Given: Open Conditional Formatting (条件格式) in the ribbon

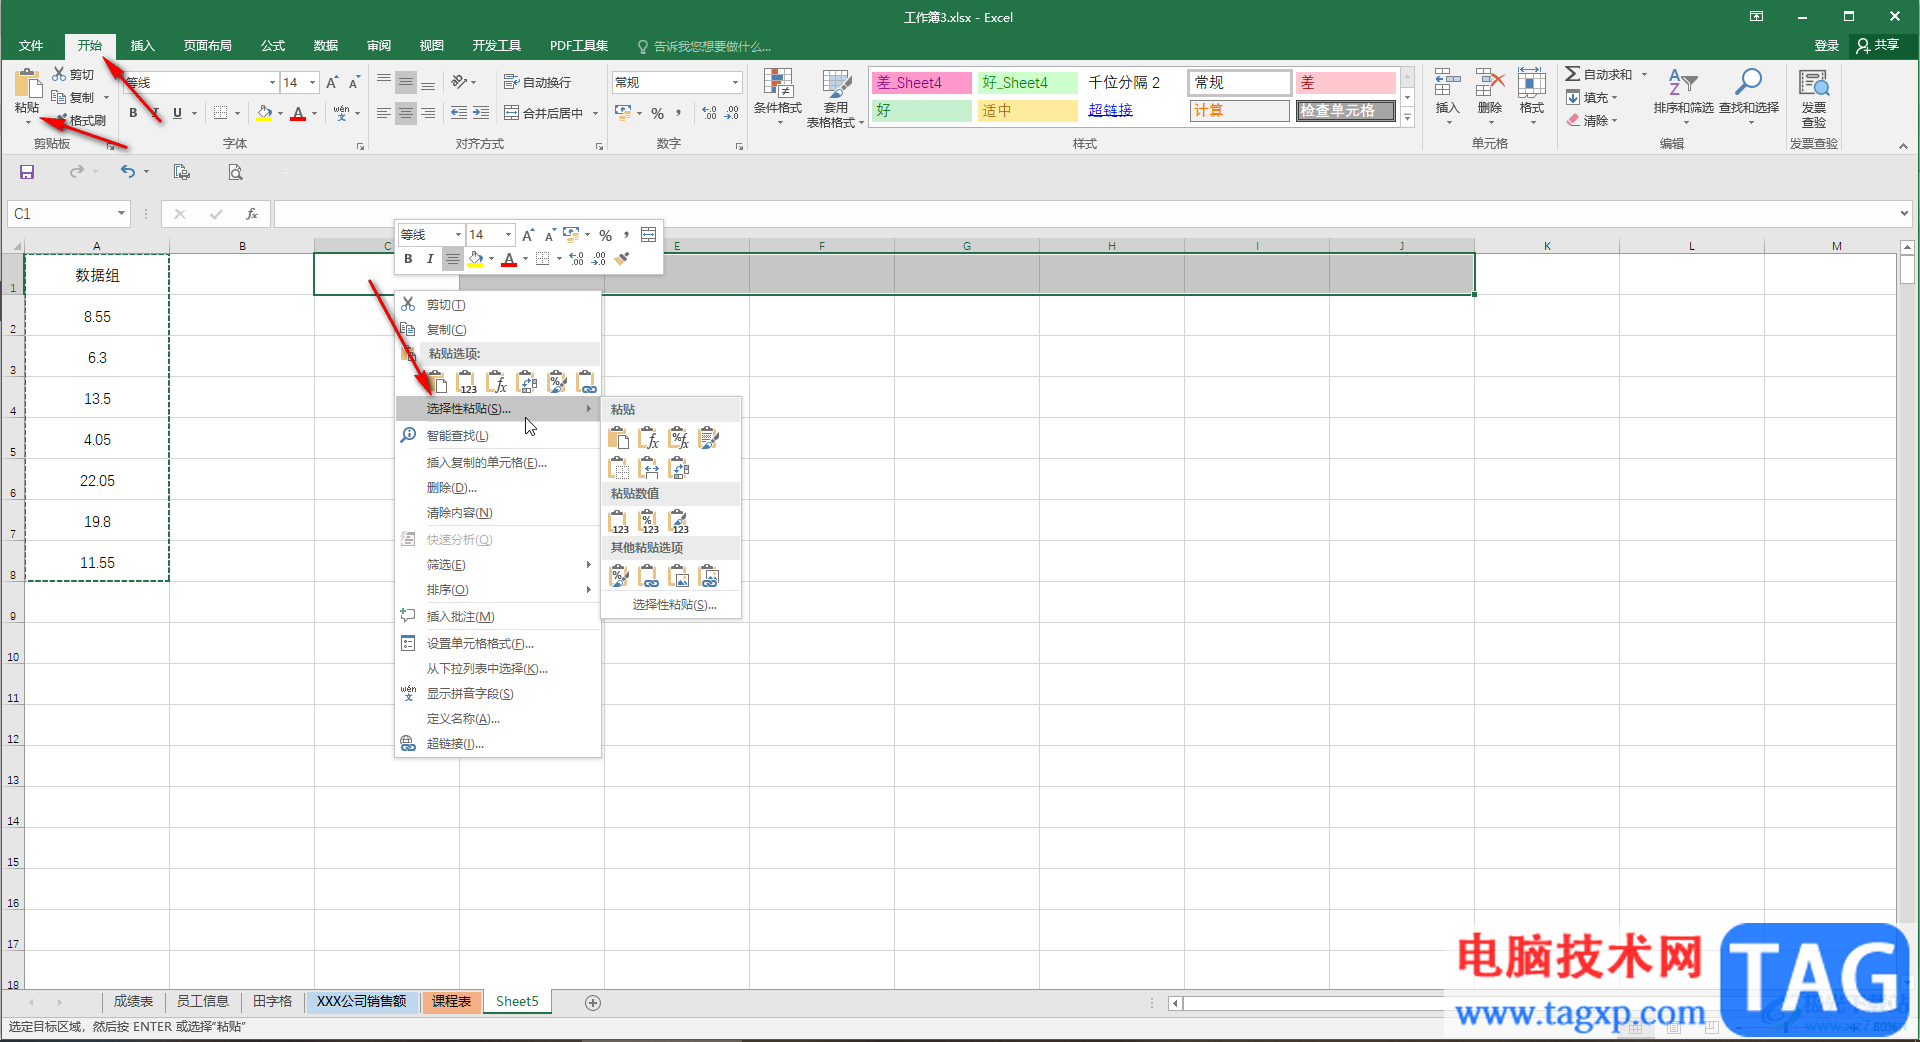Looking at the screenshot, I should point(777,96).
